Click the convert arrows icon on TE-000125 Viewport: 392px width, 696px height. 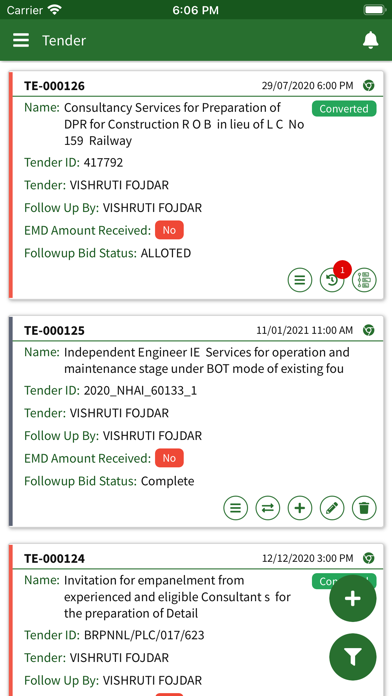click(x=268, y=508)
